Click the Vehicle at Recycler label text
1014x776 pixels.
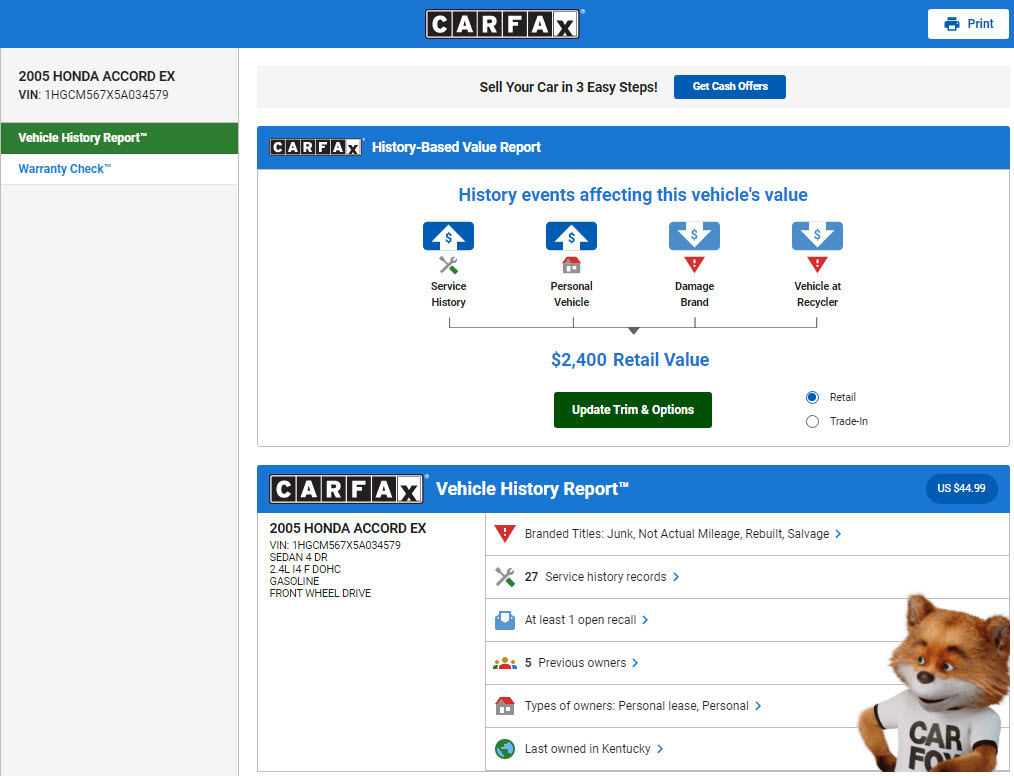tap(817, 294)
